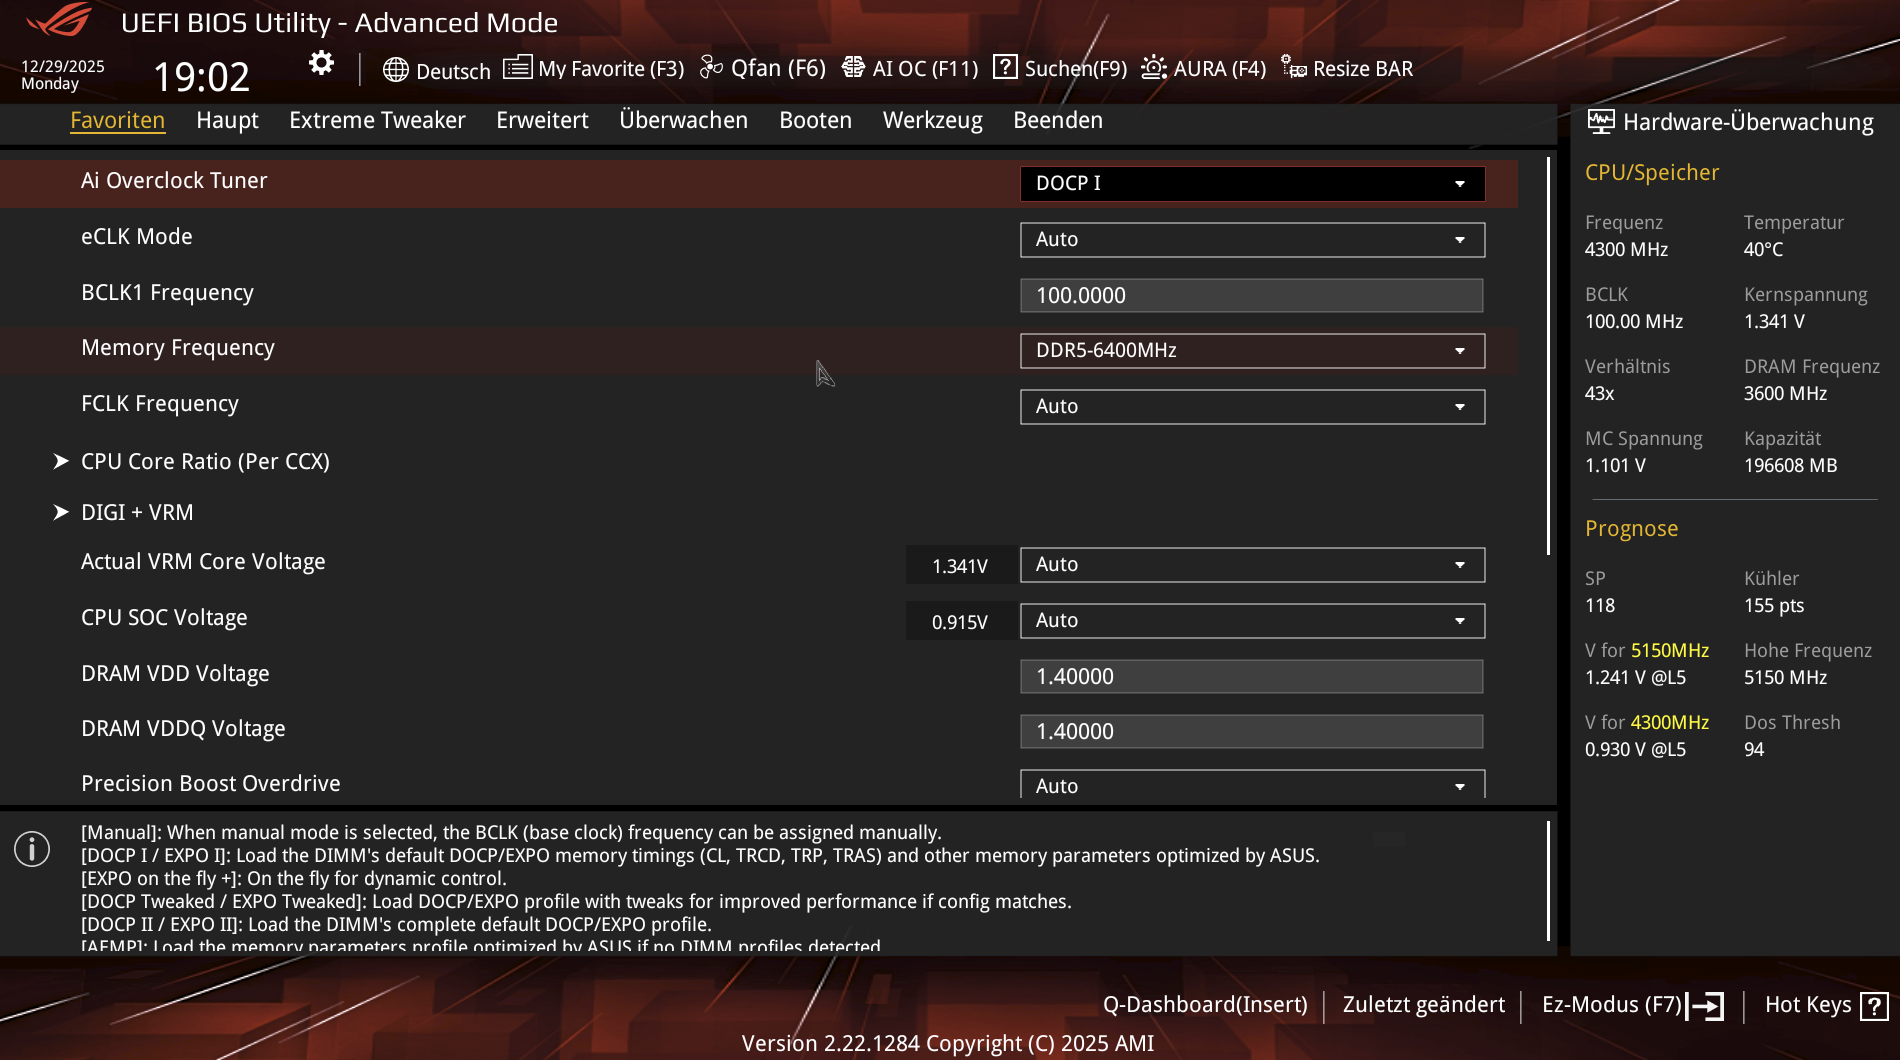Open the CPU SOC Voltage dropdown
This screenshot has height=1060, width=1900.
click(x=1252, y=621)
